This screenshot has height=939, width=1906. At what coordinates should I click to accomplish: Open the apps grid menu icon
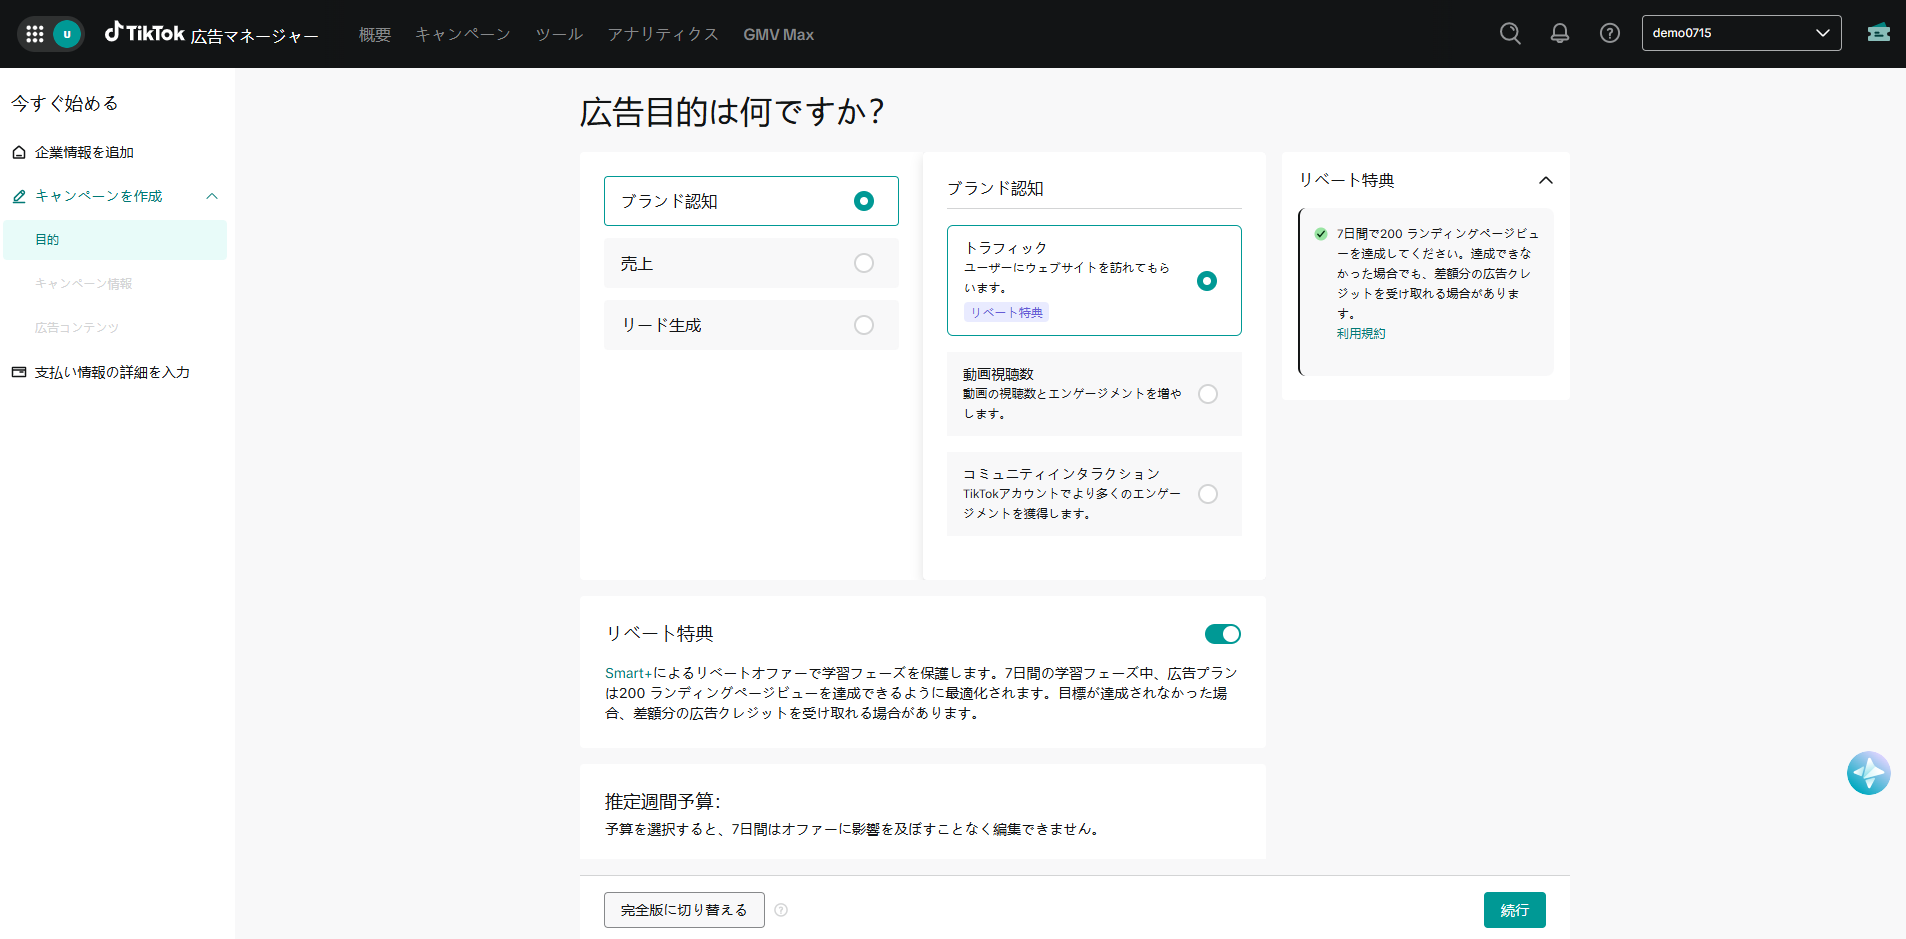click(35, 34)
